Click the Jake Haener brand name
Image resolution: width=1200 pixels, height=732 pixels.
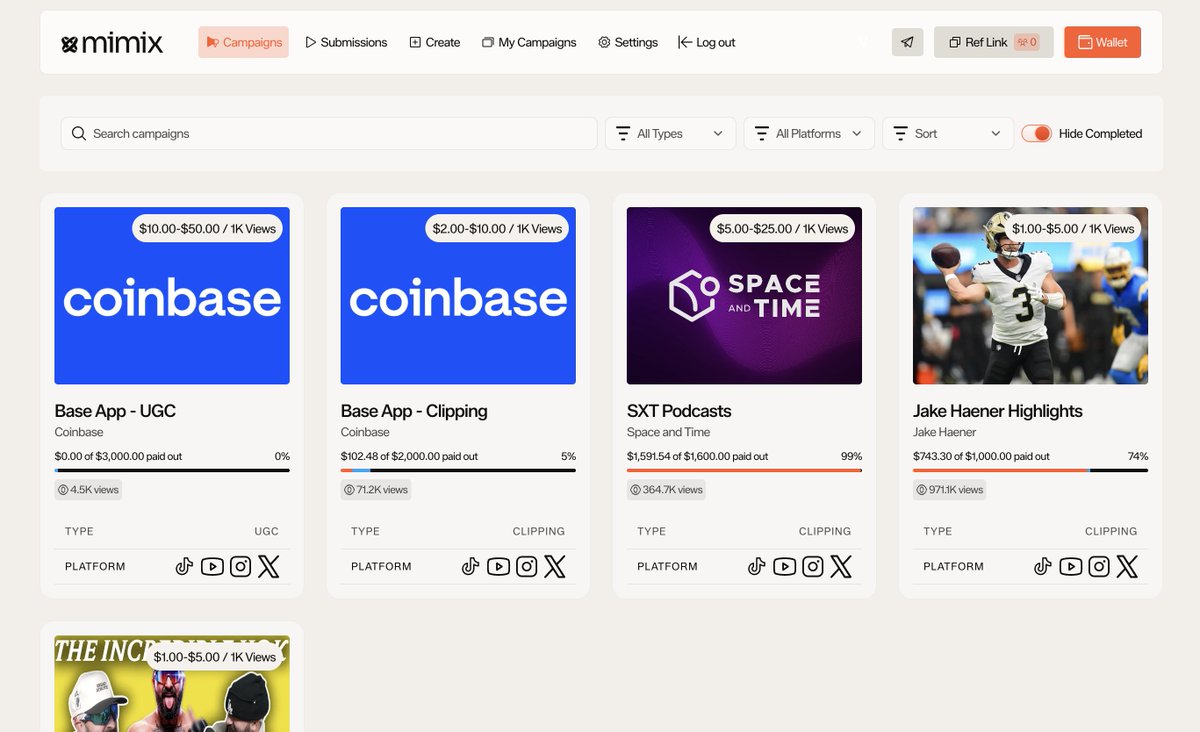(x=944, y=432)
